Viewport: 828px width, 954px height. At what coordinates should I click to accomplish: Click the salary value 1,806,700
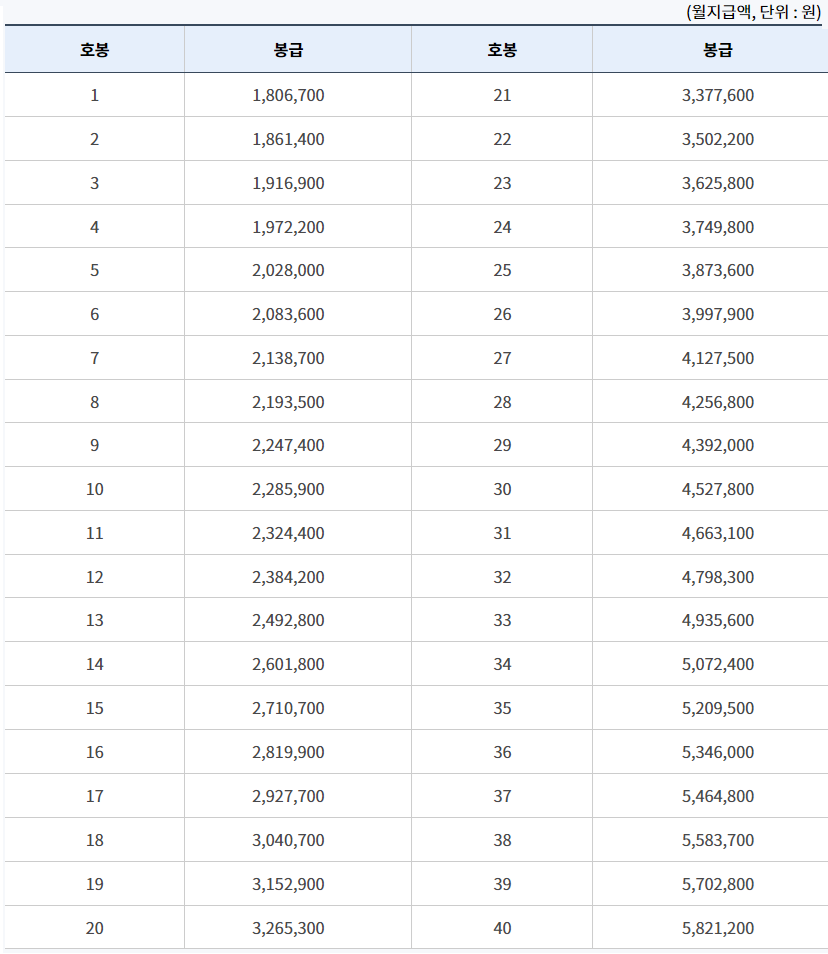click(x=288, y=95)
